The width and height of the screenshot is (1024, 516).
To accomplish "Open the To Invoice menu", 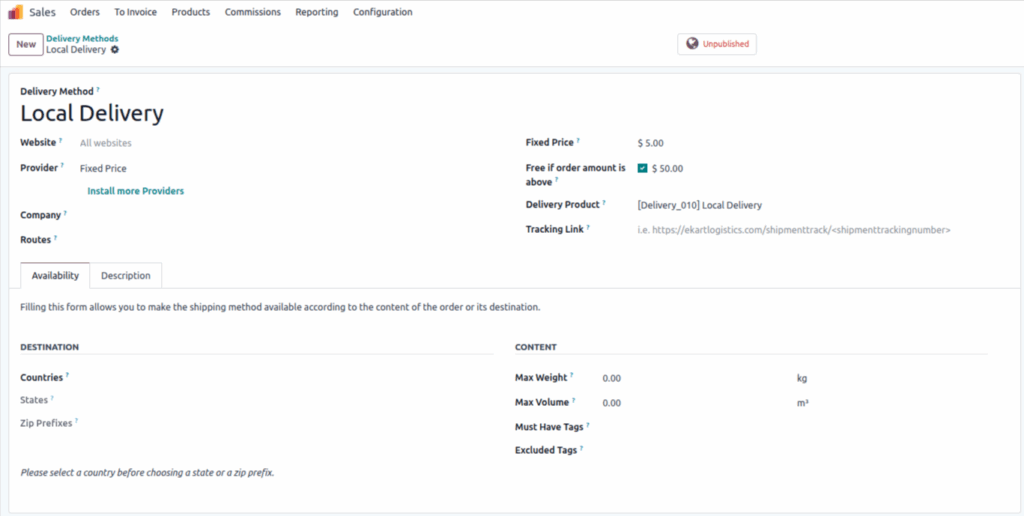I will [x=136, y=12].
